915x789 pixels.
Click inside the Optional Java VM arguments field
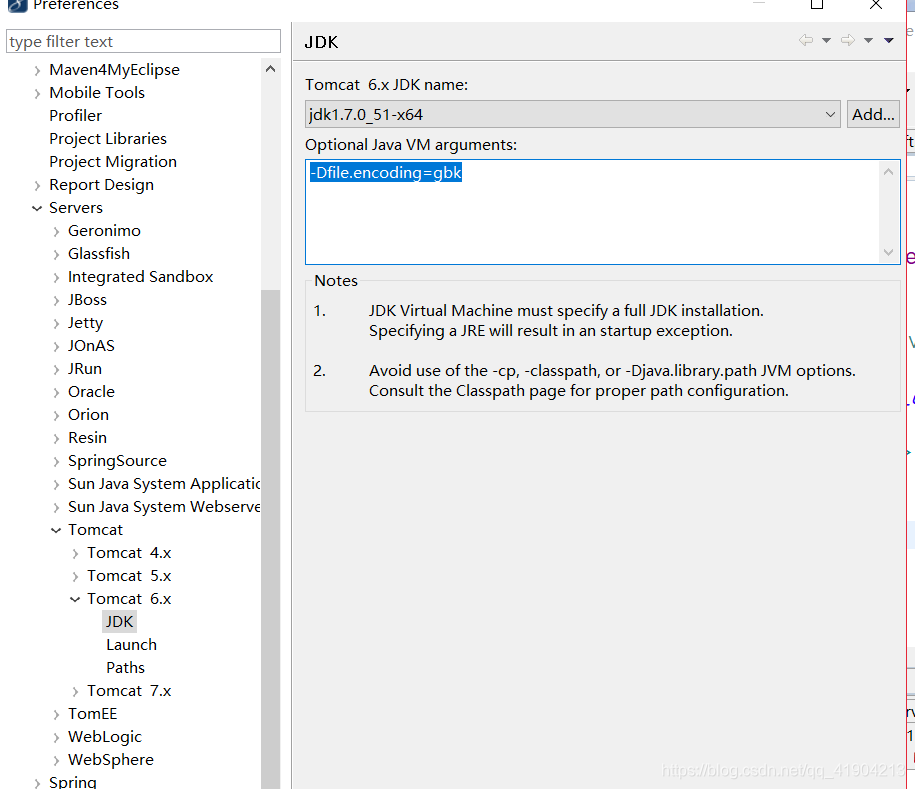[x=602, y=212]
